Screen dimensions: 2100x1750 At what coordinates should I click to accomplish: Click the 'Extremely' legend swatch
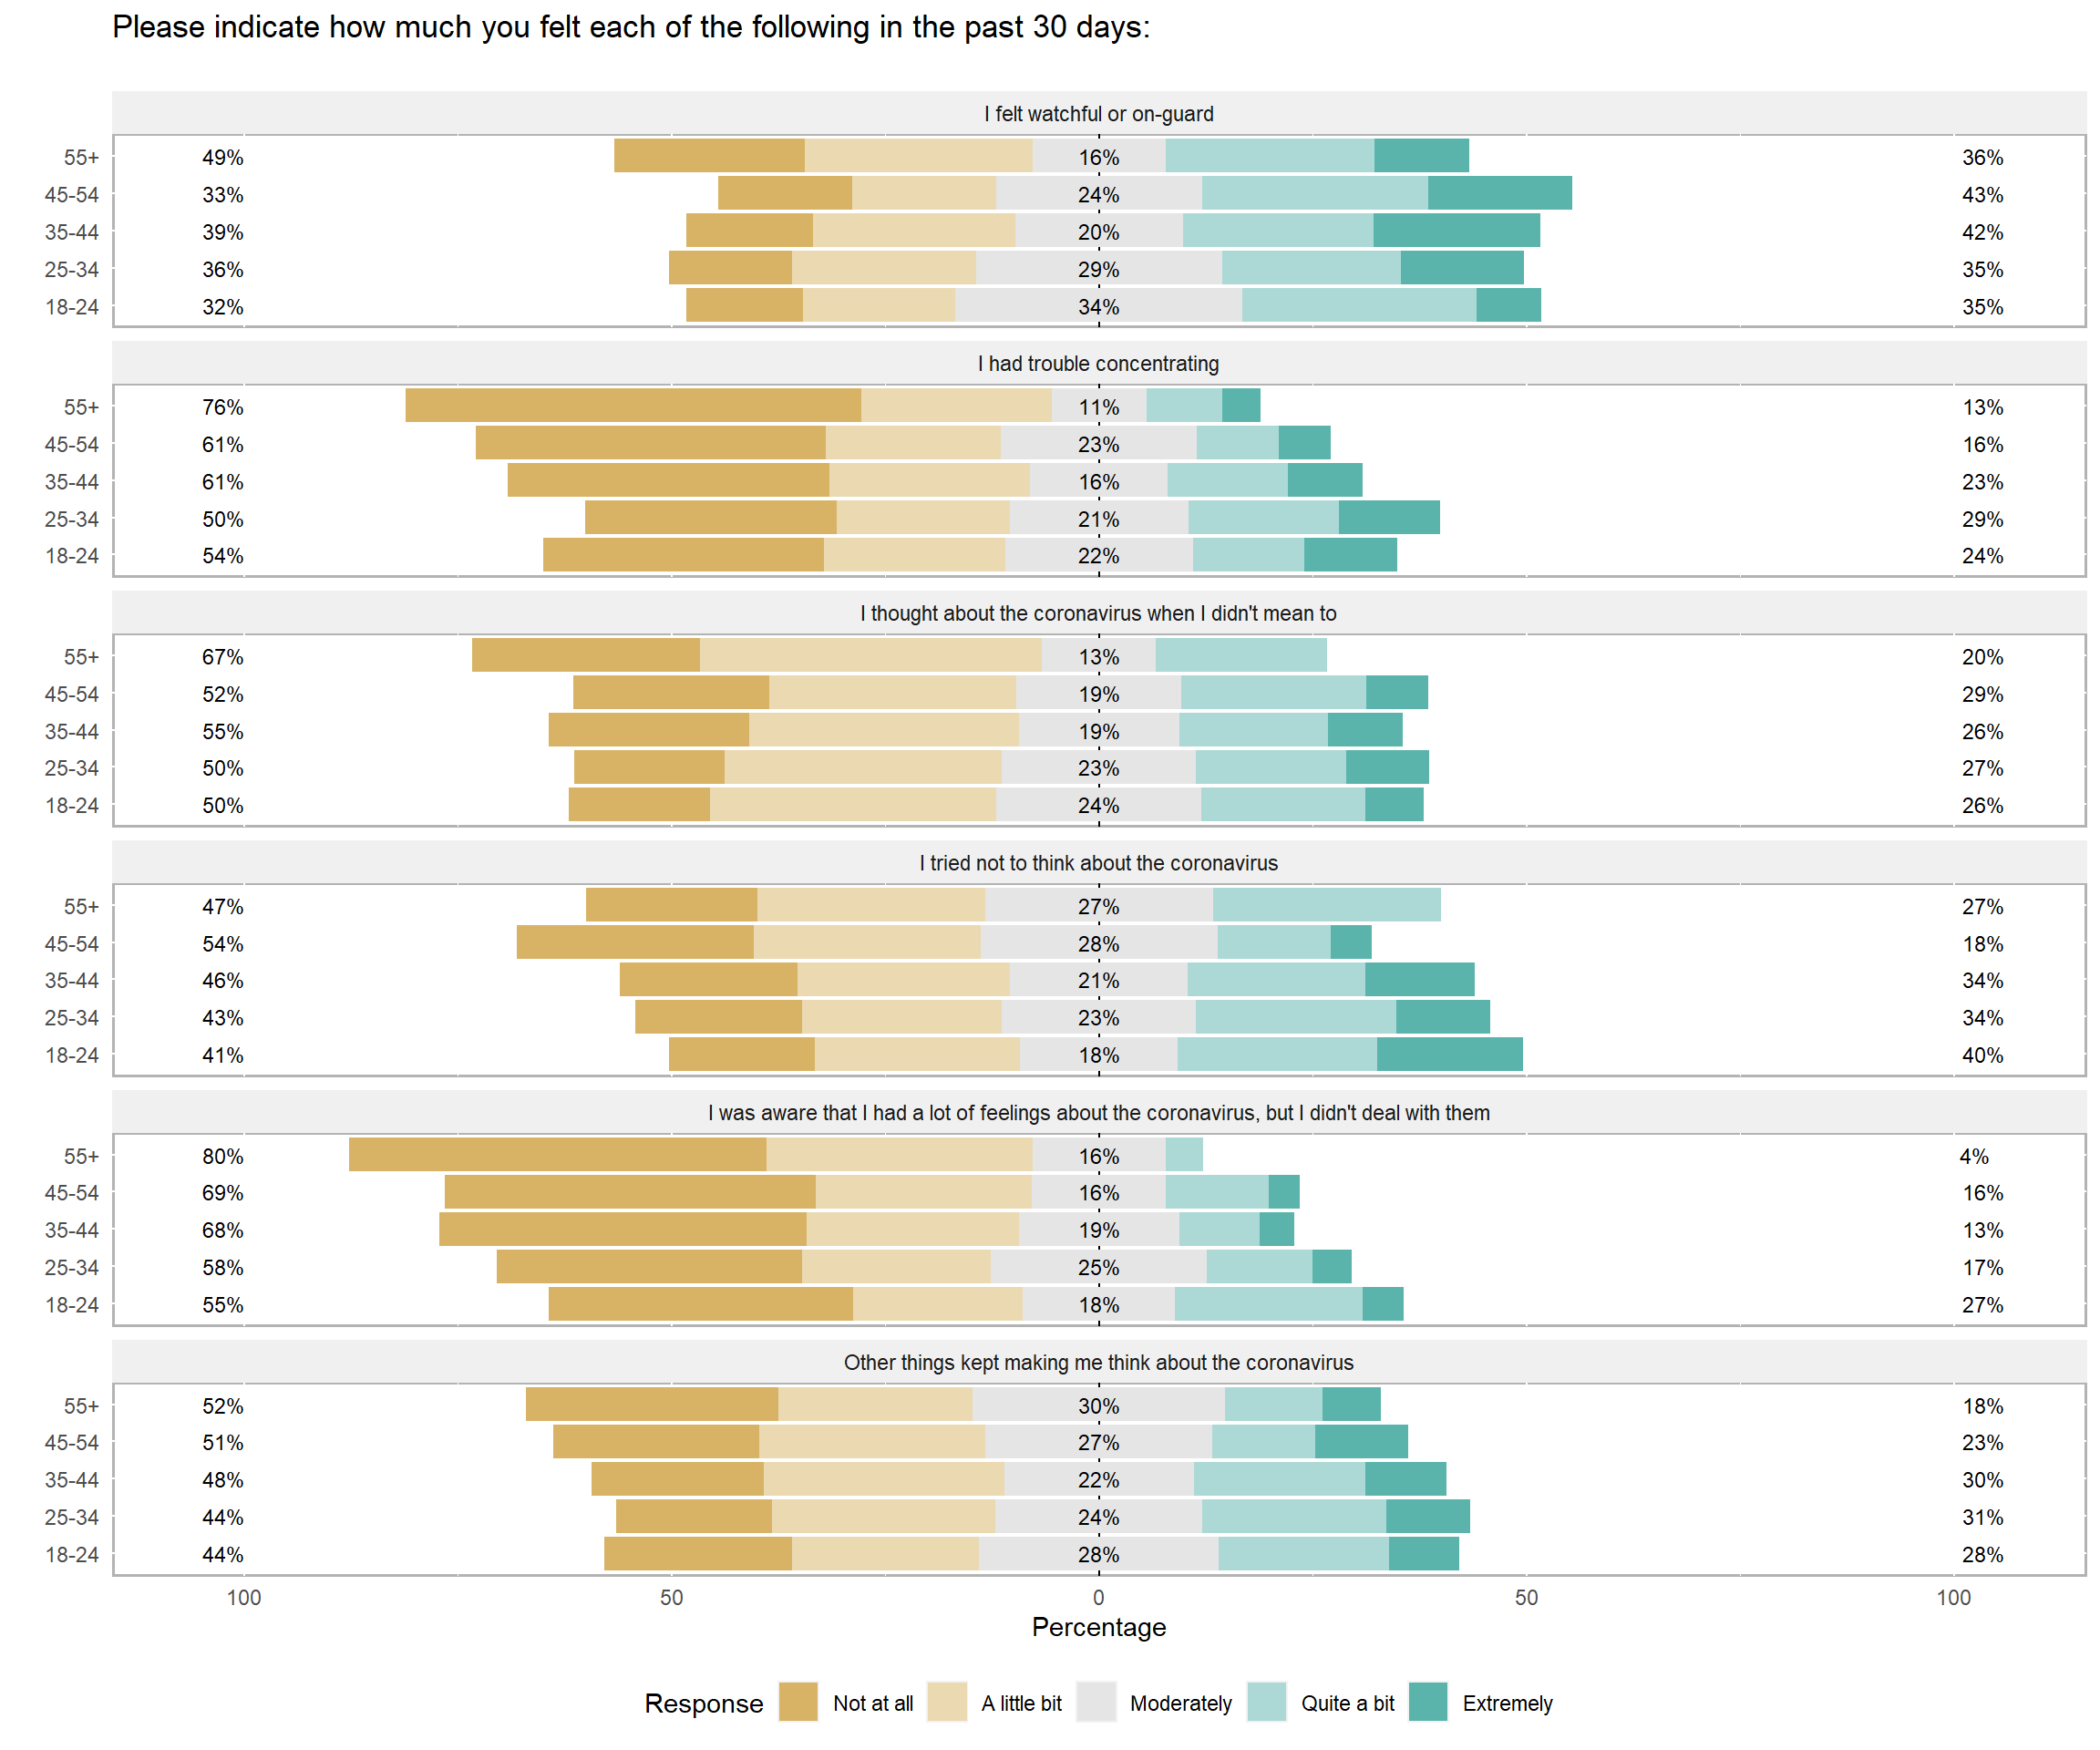tap(1428, 1703)
